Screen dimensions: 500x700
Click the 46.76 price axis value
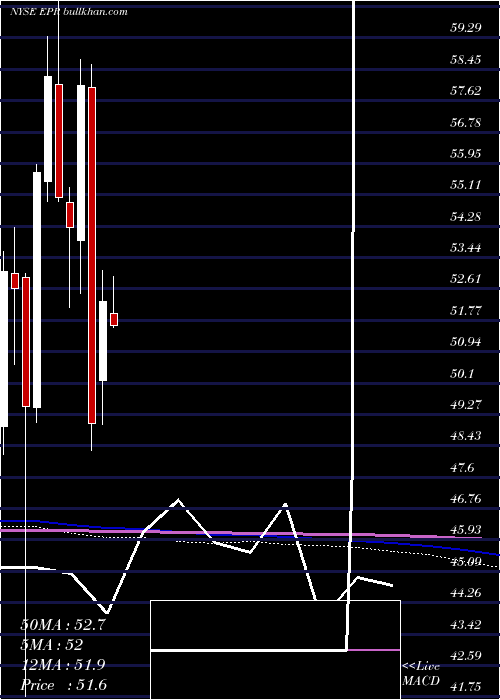[466, 499]
